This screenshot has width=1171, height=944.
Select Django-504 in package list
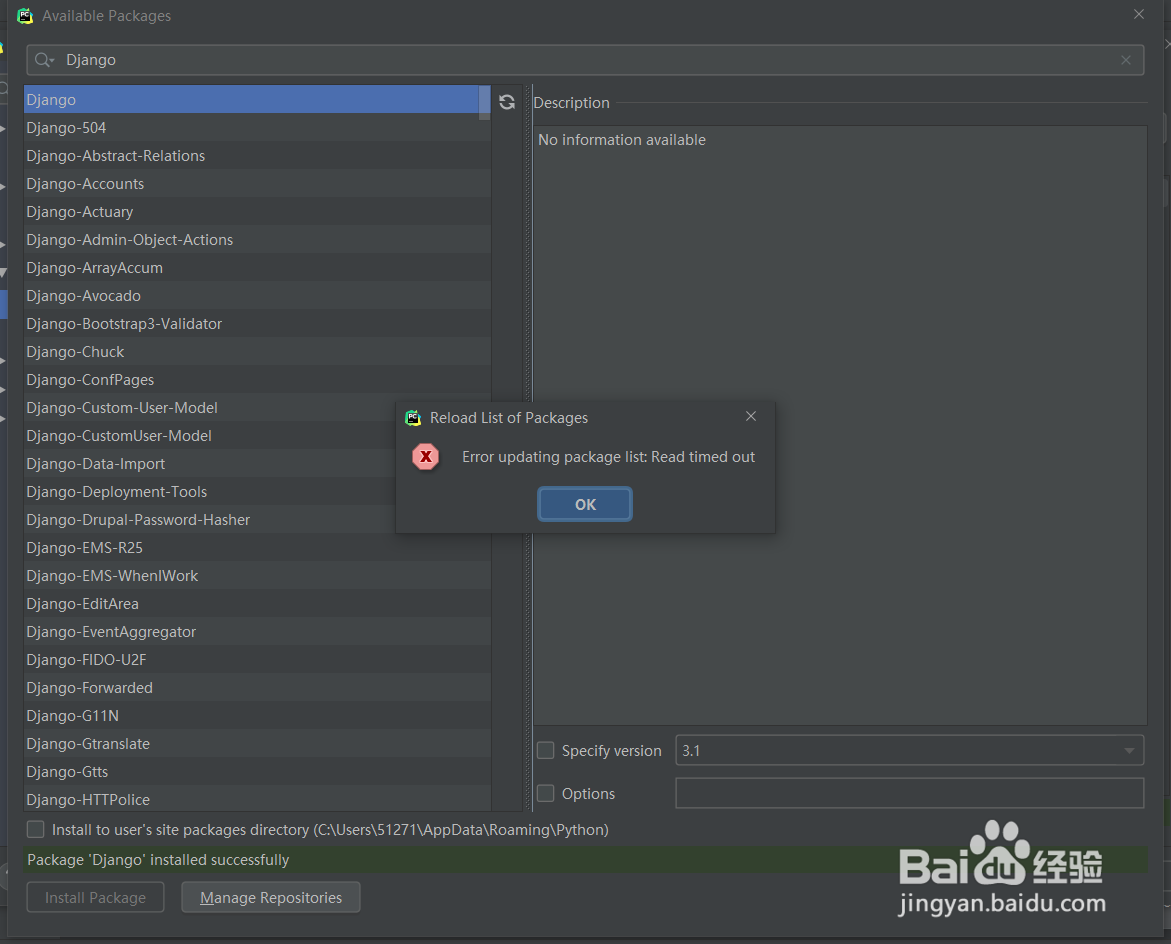coord(257,128)
